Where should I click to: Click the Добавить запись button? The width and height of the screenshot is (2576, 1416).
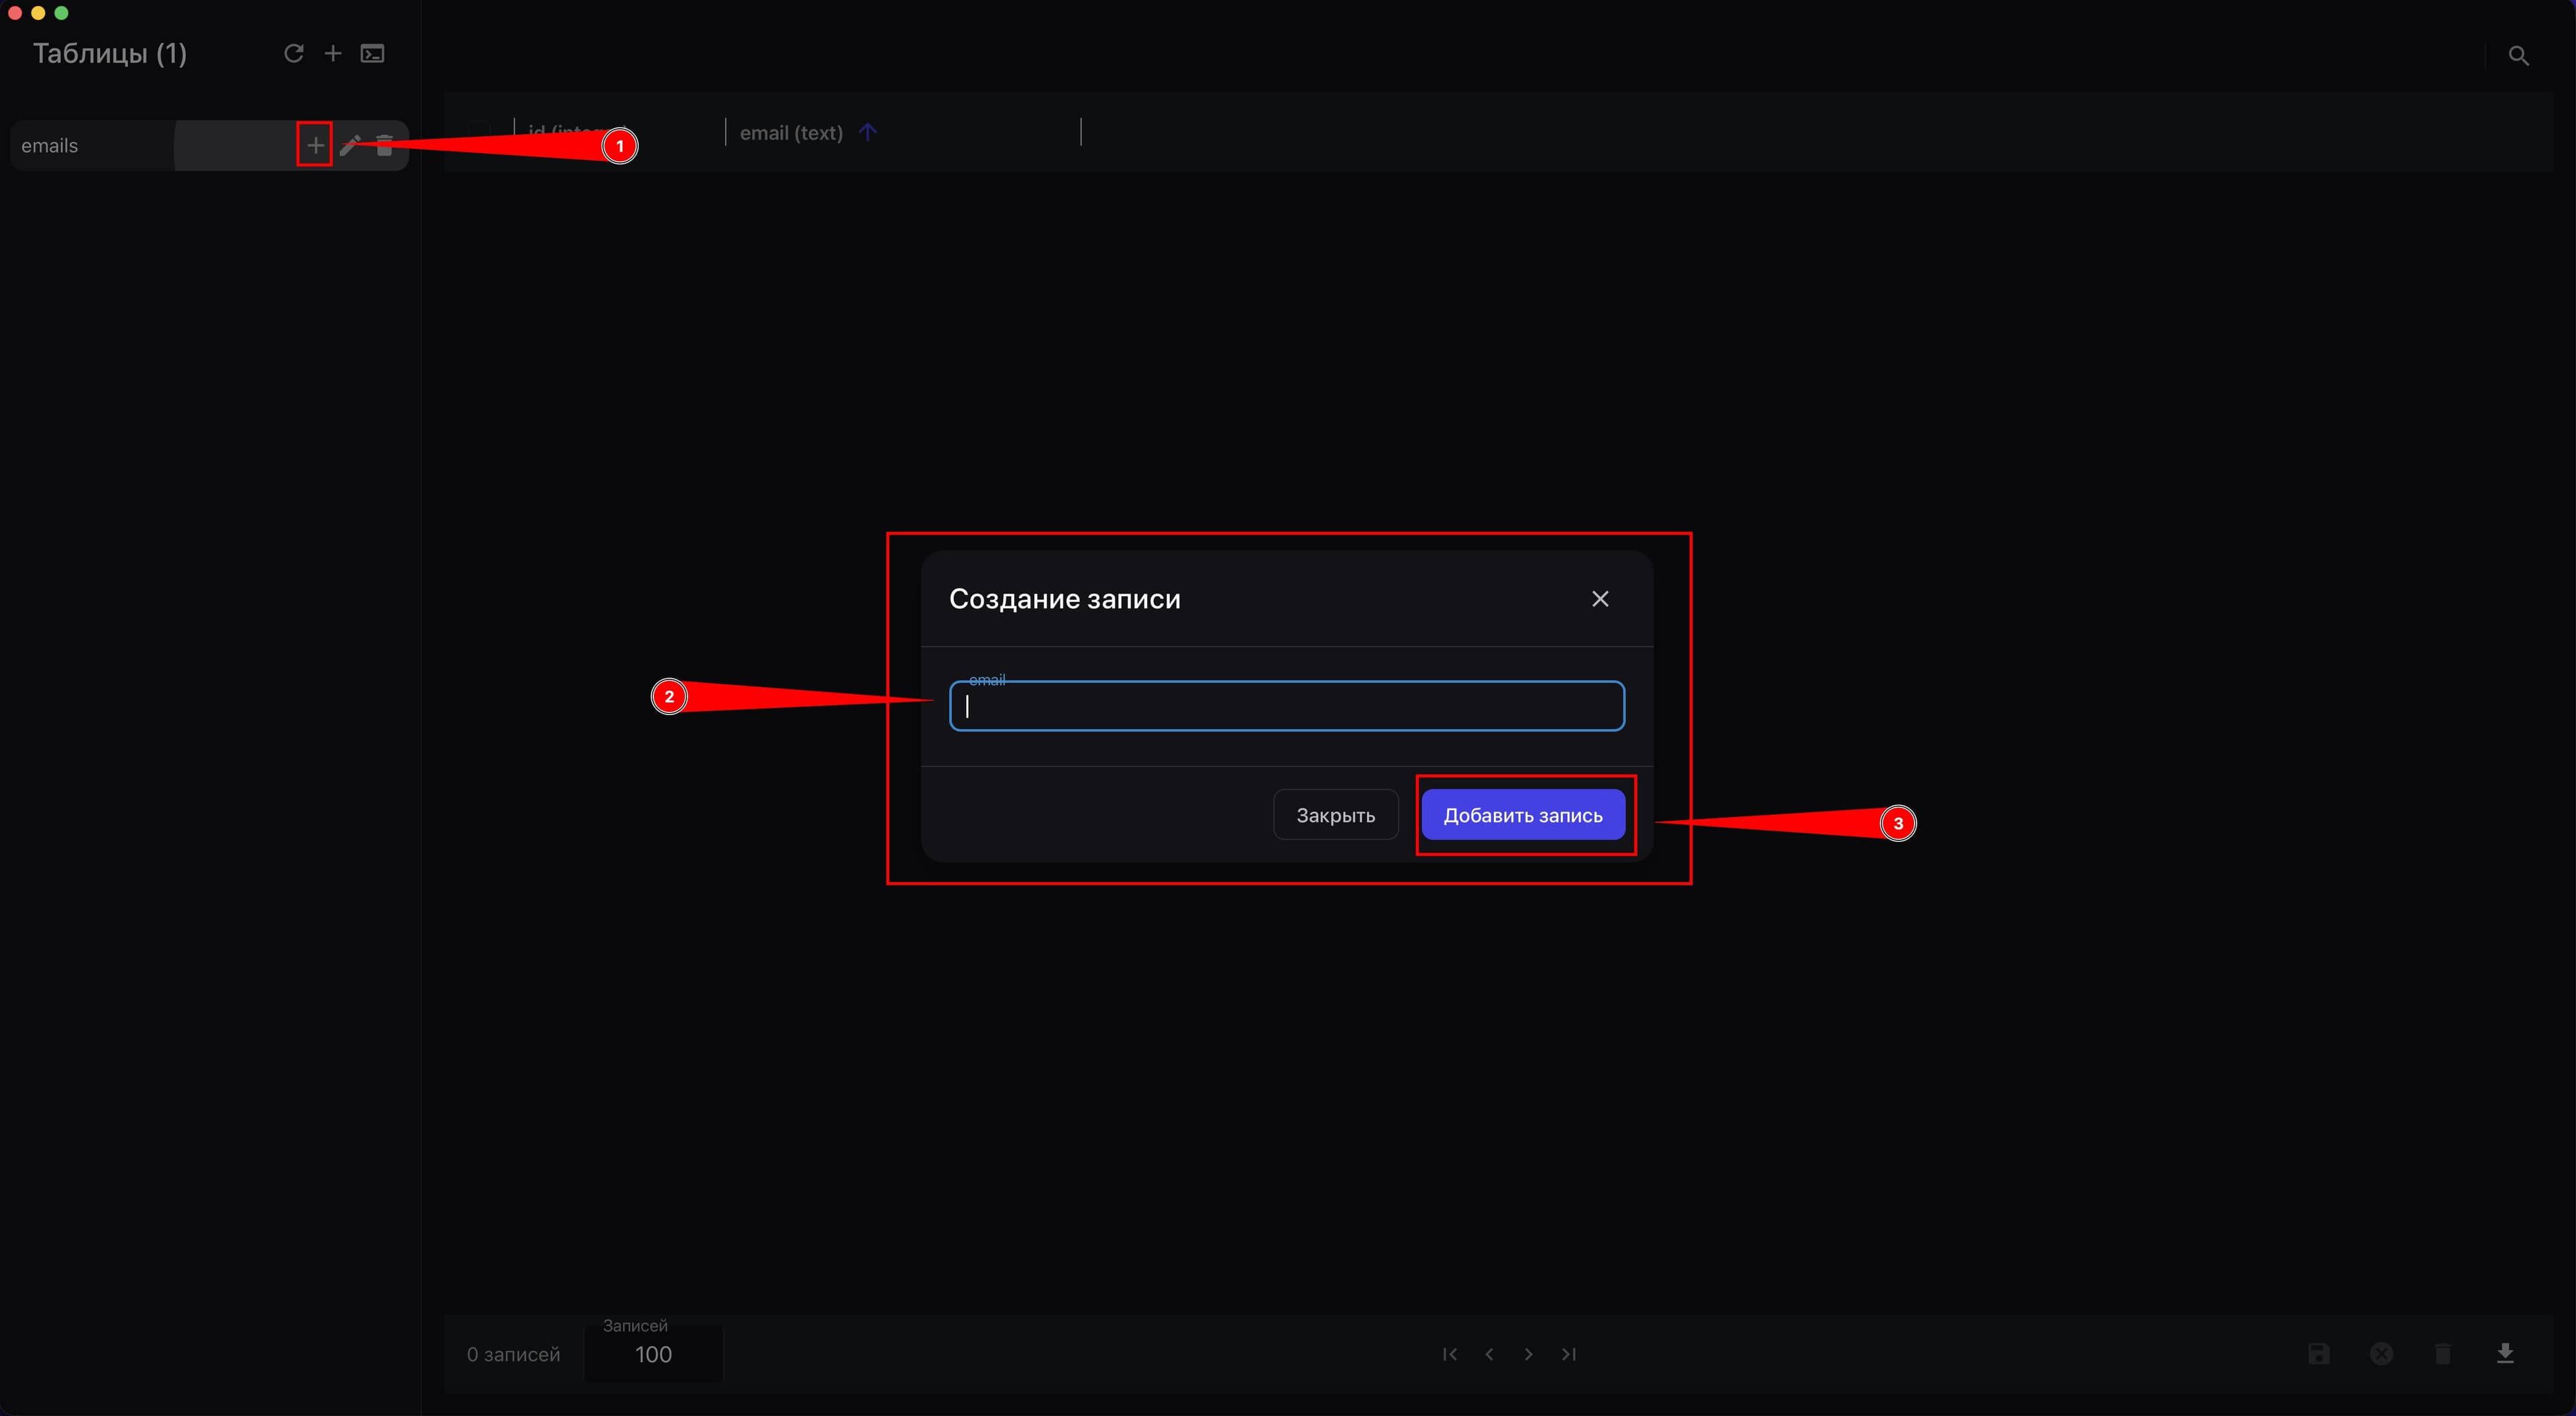point(1522,815)
